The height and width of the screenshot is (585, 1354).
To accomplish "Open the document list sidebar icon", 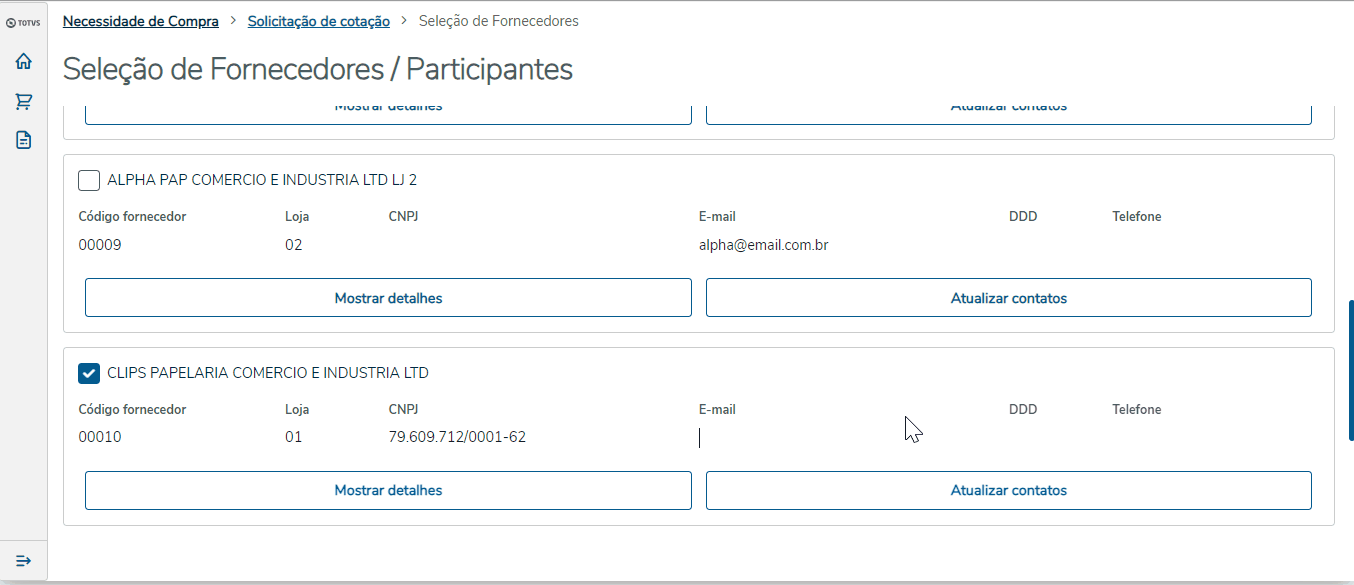I will click(24, 140).
